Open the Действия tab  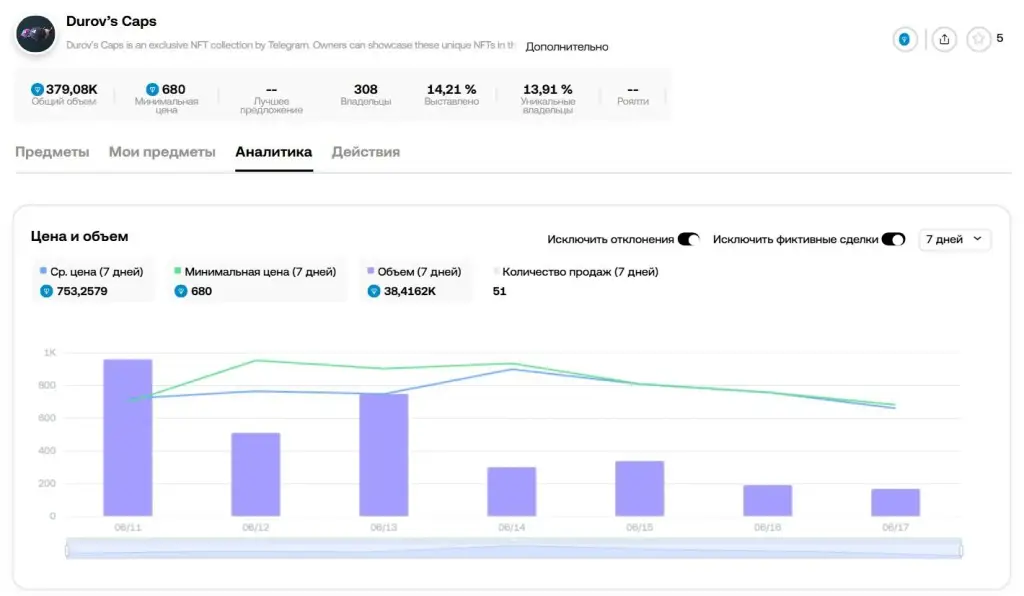point(366,152)
